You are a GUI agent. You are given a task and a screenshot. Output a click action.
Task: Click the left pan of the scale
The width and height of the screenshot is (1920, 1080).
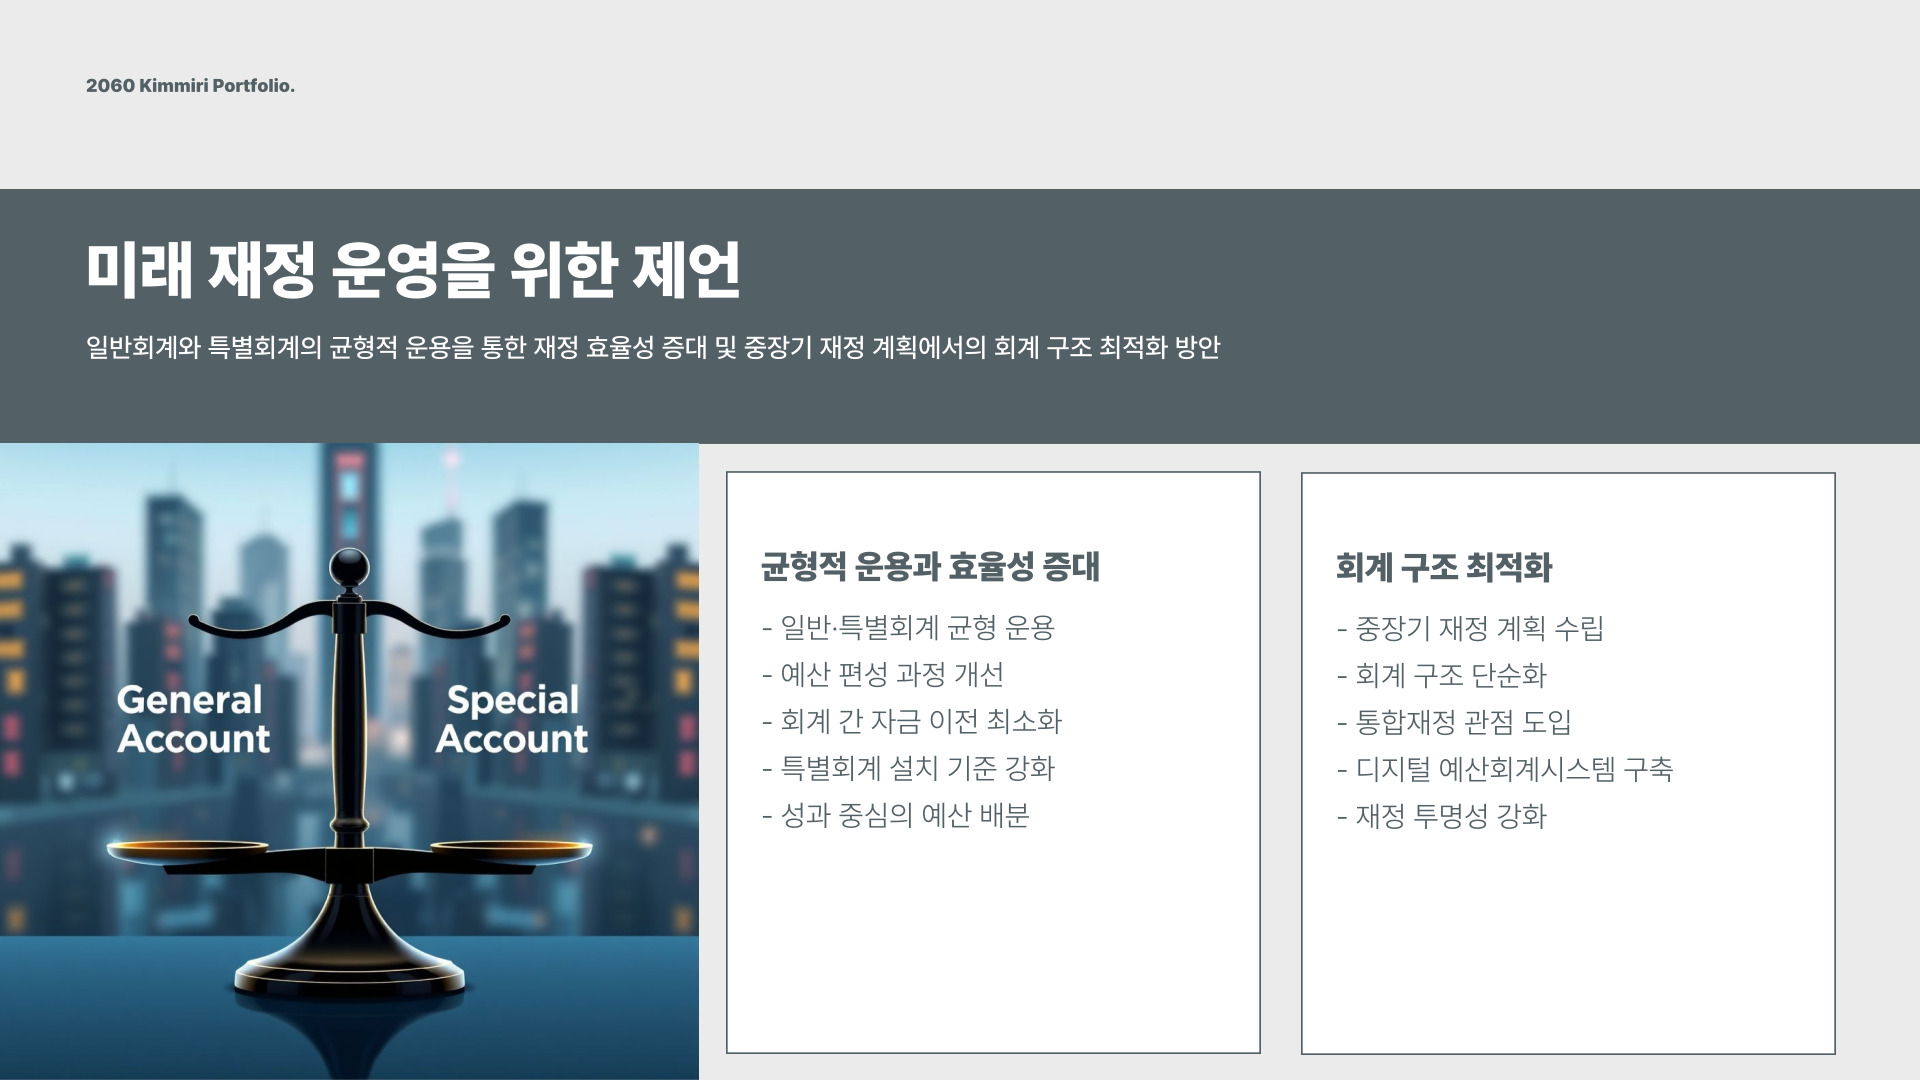click(187, 851)
